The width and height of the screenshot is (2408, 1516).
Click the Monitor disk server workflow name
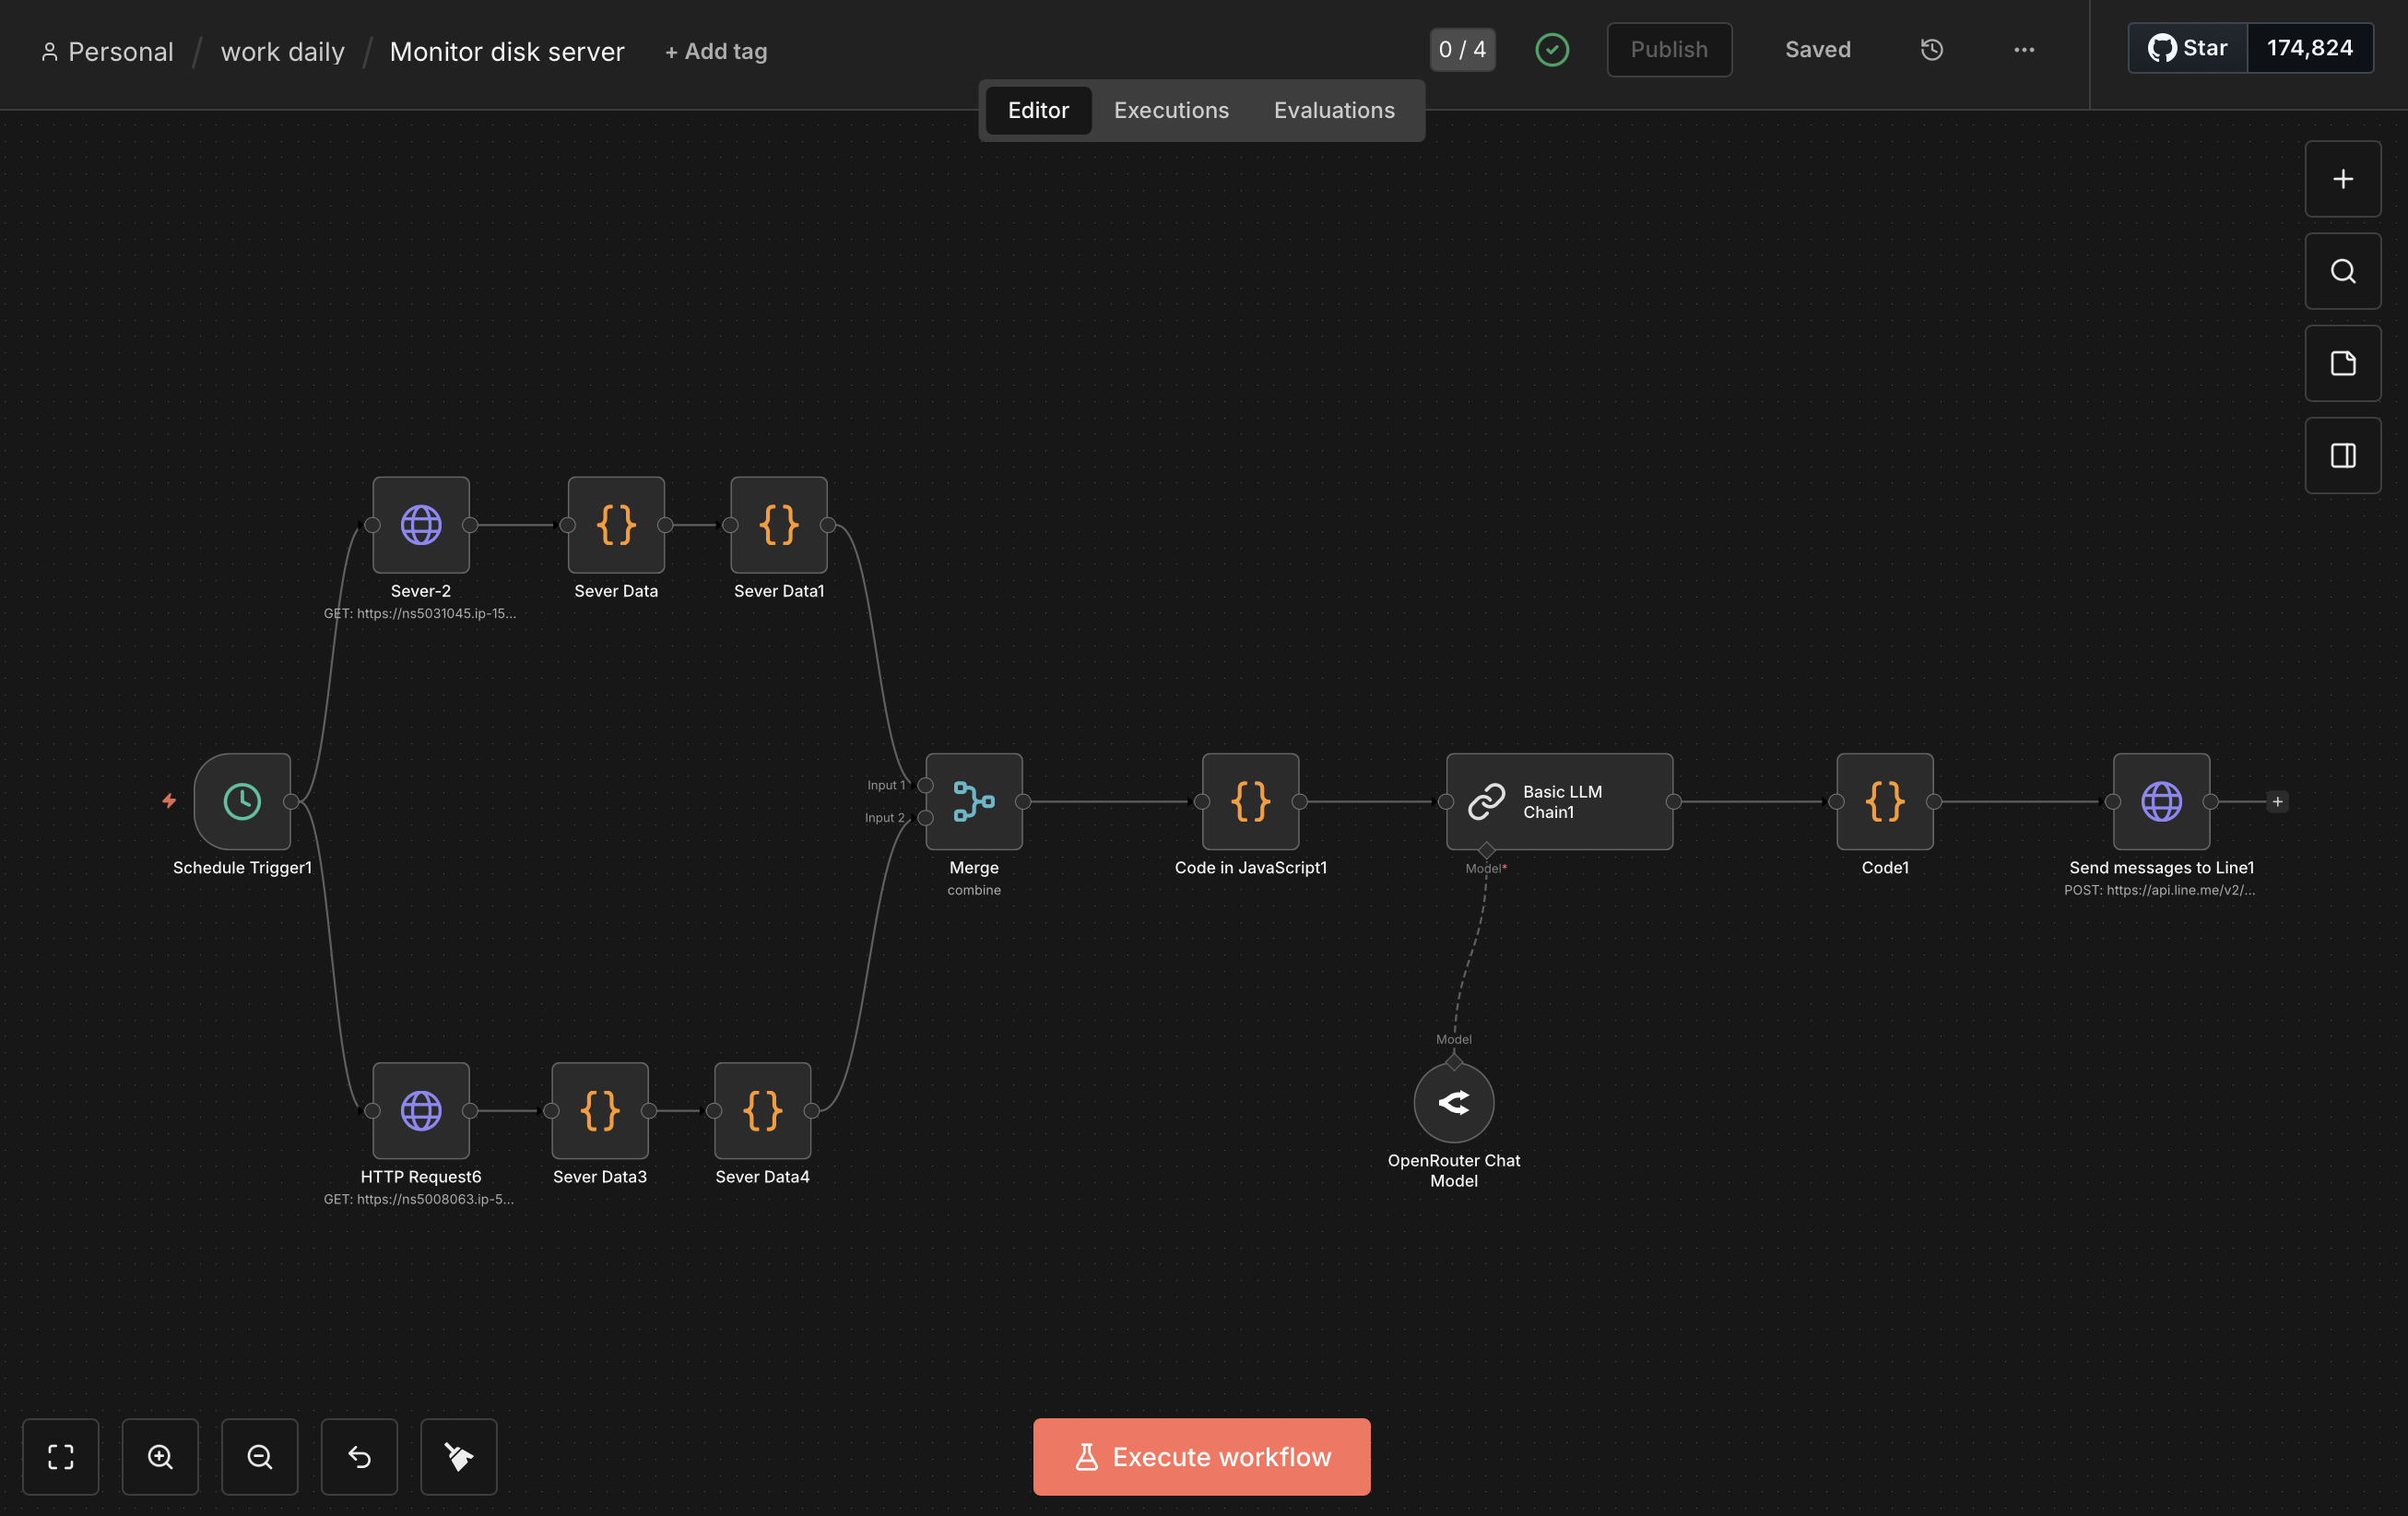click(x=506, y=51)
